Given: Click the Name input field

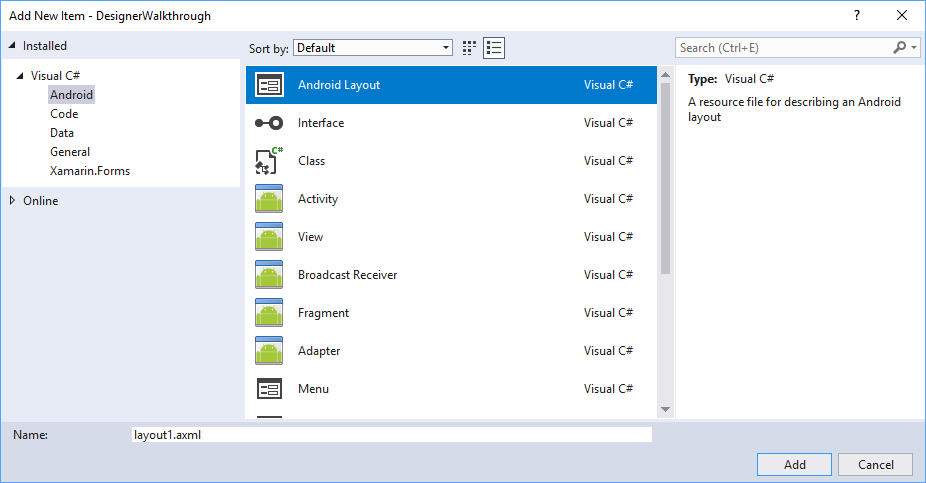Looking at the screenshot, I should pyautogui.click(x=391, y=435).
